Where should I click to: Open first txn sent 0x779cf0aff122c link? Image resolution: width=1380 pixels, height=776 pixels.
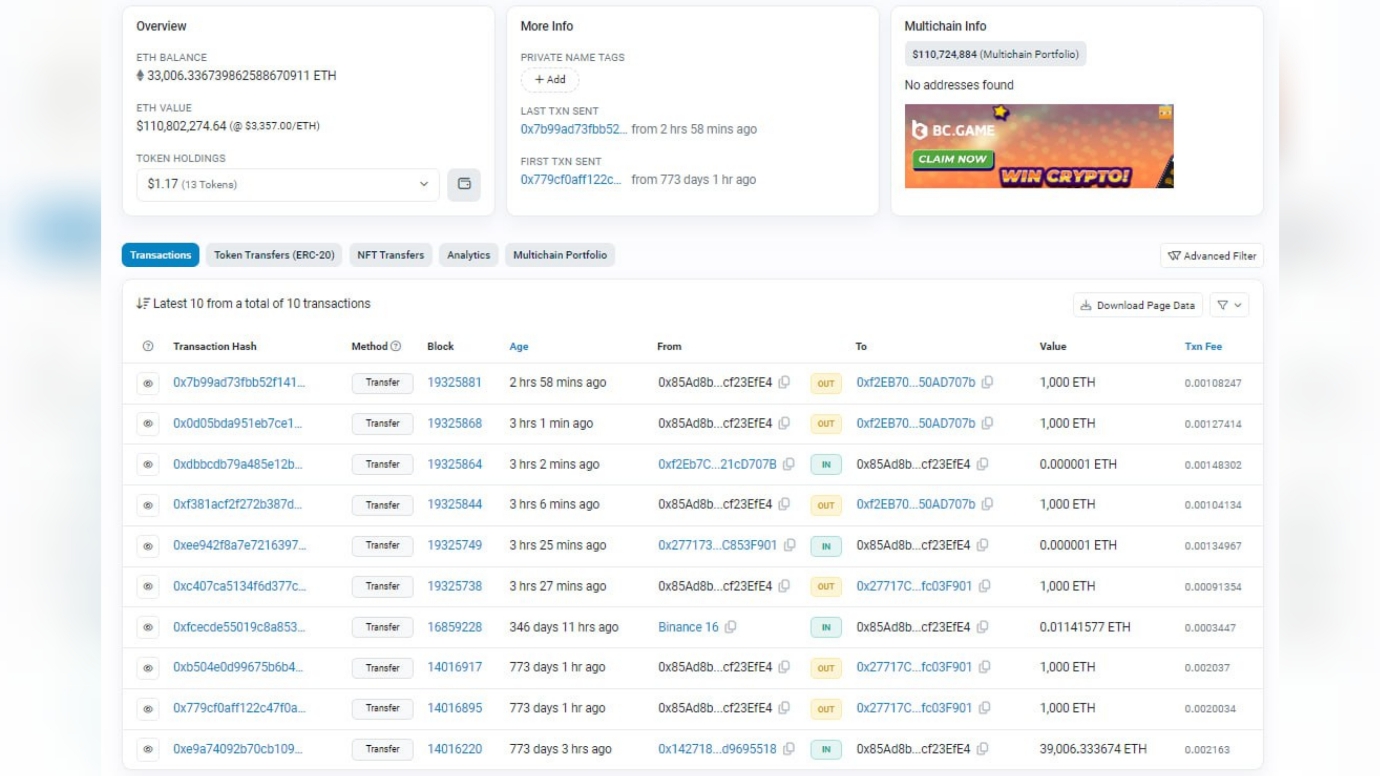[571, 180]
